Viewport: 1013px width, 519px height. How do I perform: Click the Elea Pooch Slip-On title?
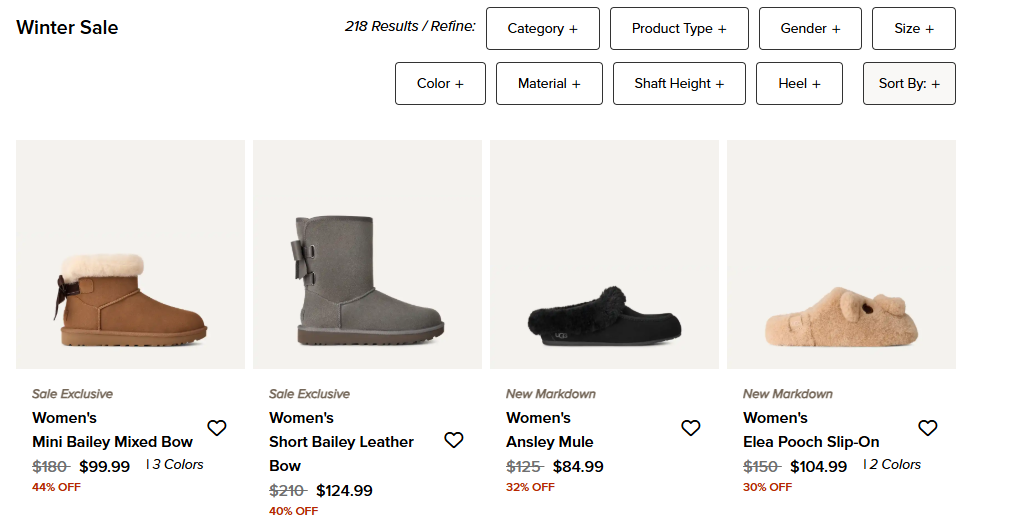click(x=811, y=442)
